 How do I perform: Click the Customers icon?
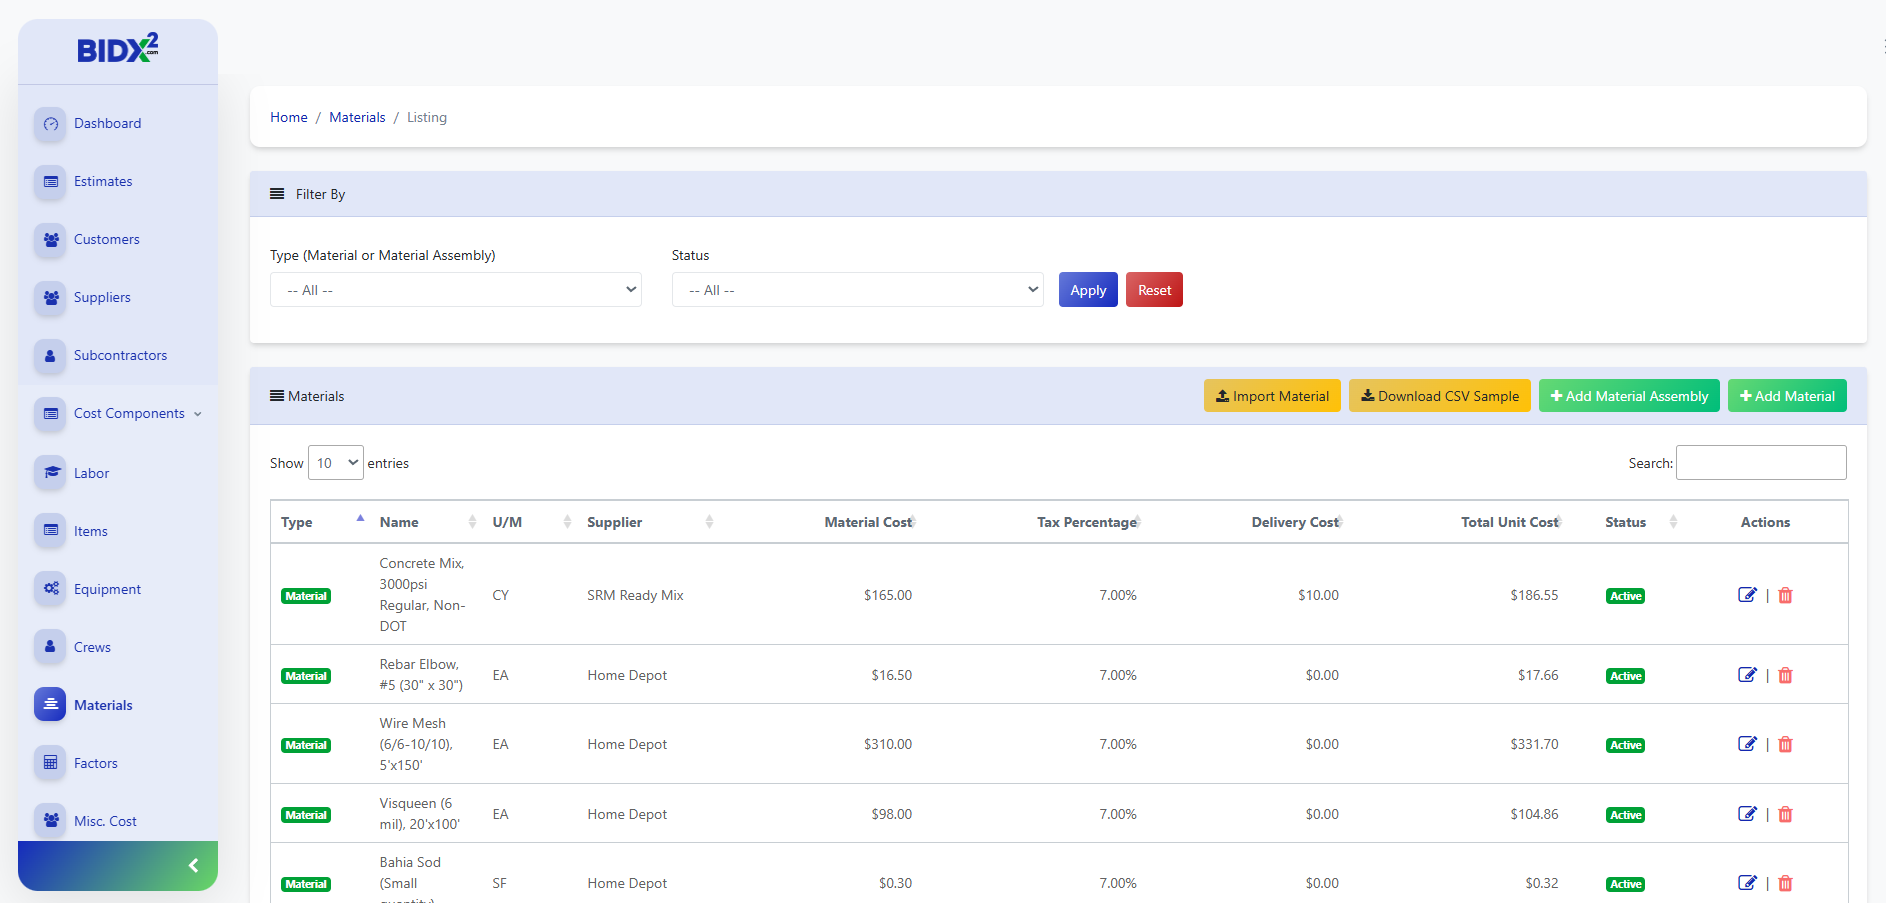point(50,239)
